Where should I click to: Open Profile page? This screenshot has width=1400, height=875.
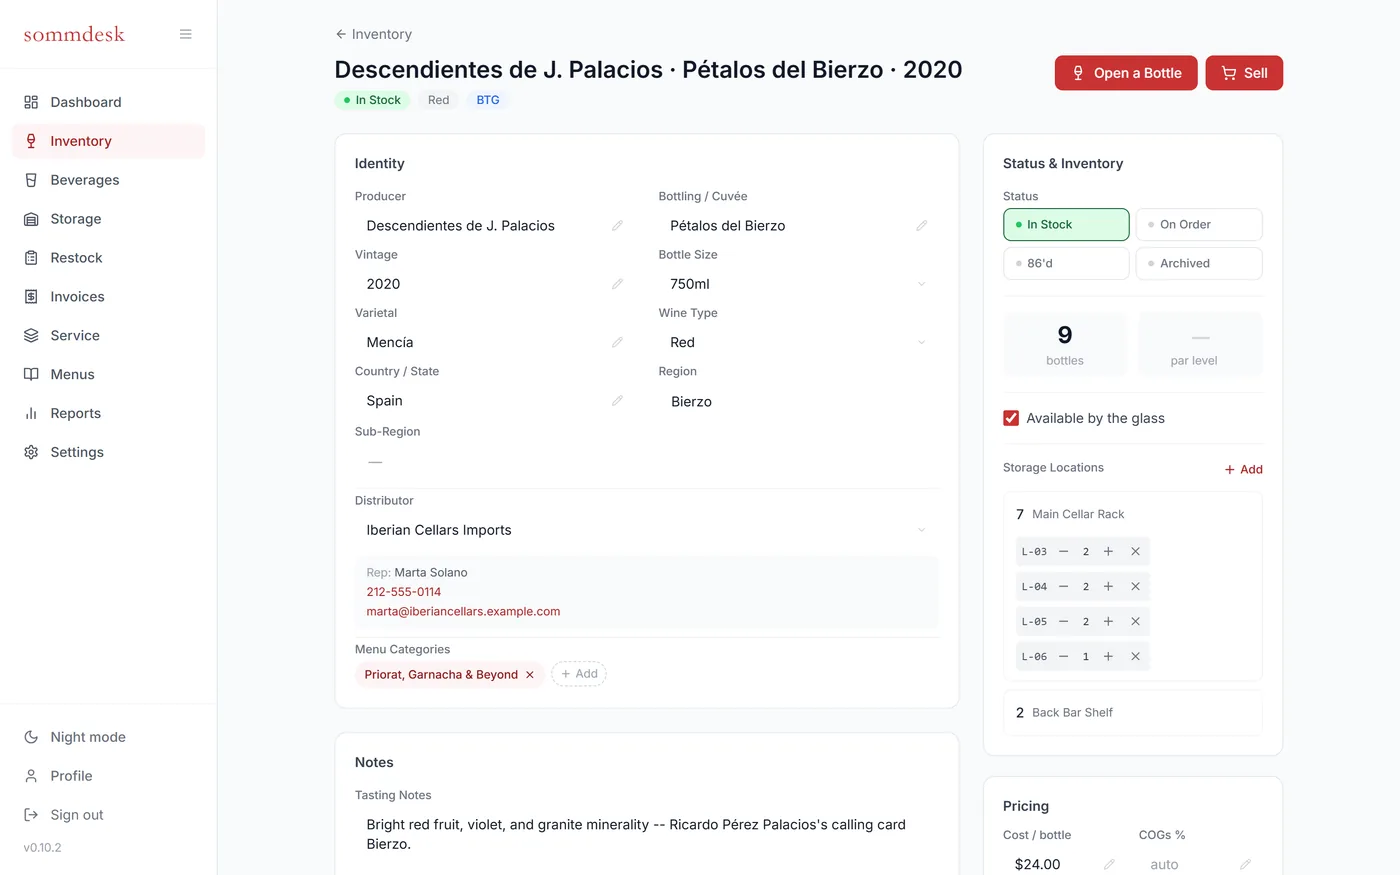click(x=108, y=776)
